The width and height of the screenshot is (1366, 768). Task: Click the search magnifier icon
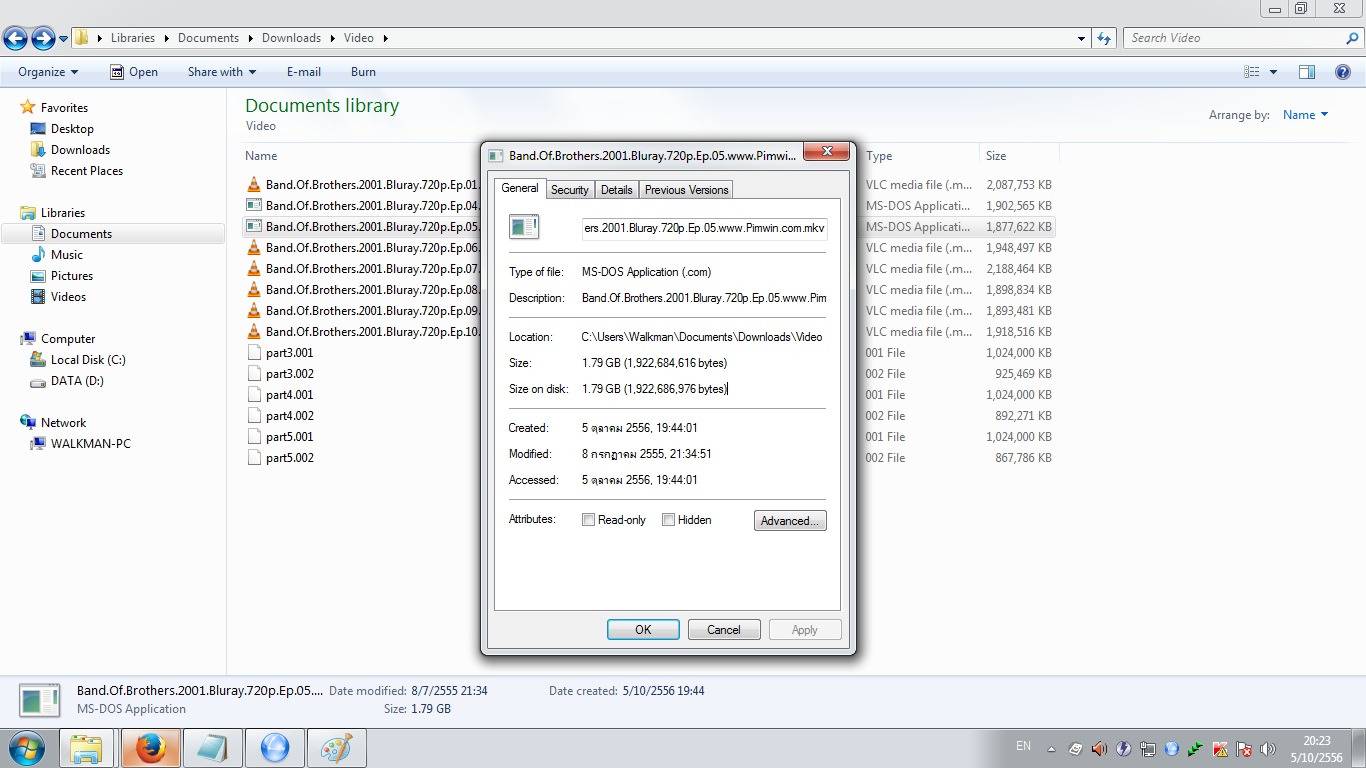pyautogui.click(x=1352, y=38)
